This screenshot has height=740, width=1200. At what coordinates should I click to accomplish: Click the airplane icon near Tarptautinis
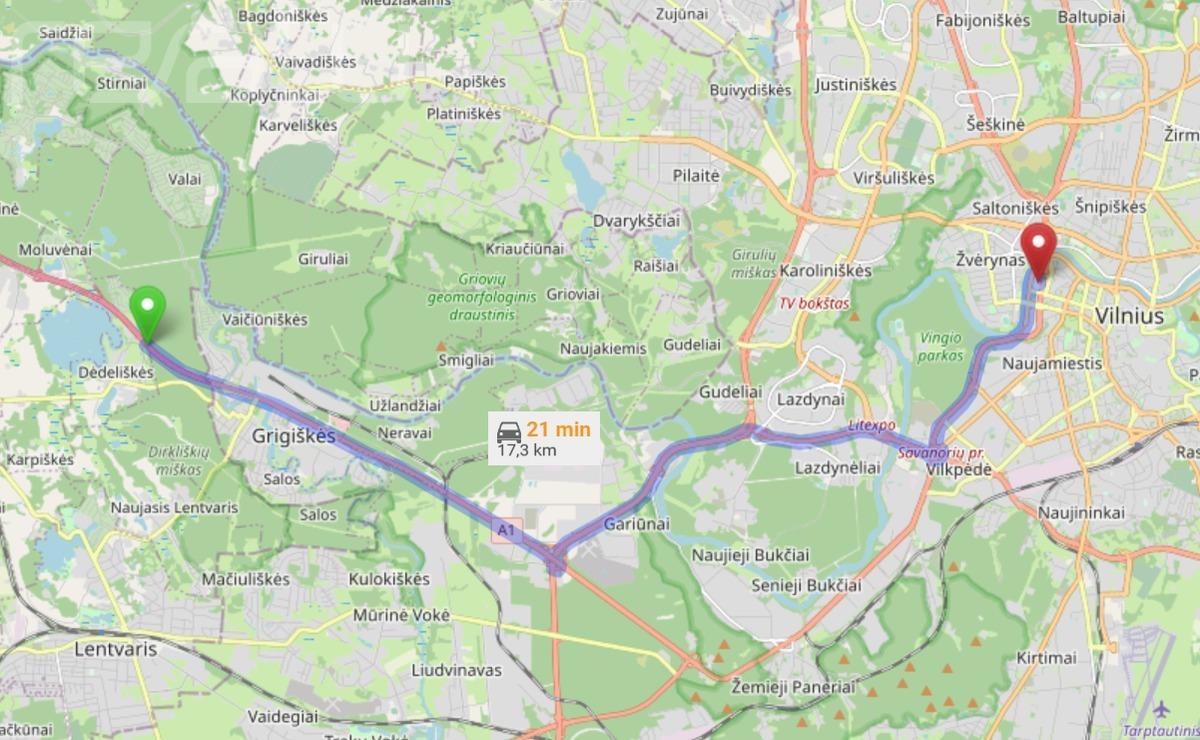1160,709
